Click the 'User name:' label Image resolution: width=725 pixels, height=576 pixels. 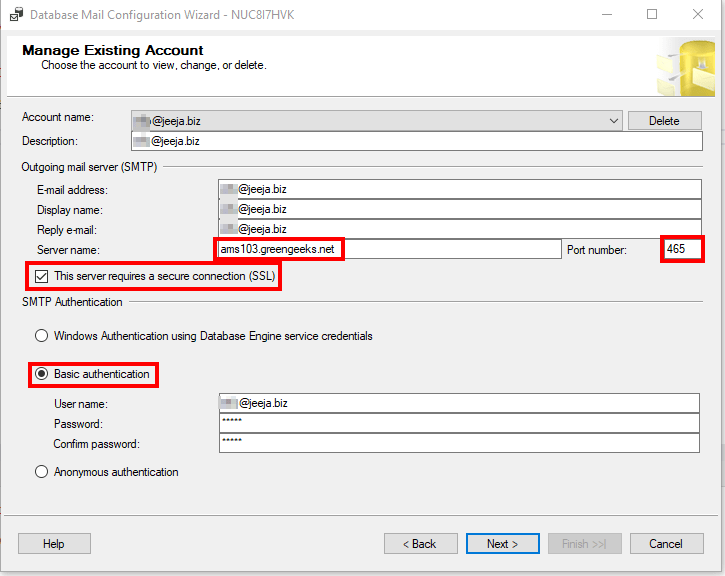81,404
